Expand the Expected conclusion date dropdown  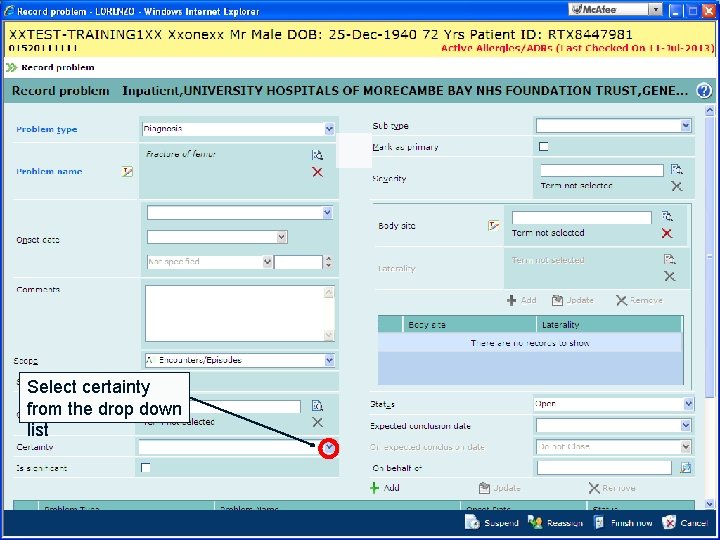[x=685, y=425]
